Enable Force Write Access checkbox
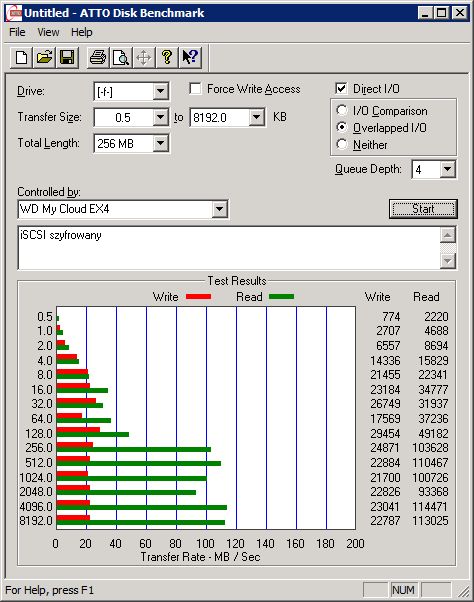The width and height of the screenshot is (474, 602). tap(195, 89)
